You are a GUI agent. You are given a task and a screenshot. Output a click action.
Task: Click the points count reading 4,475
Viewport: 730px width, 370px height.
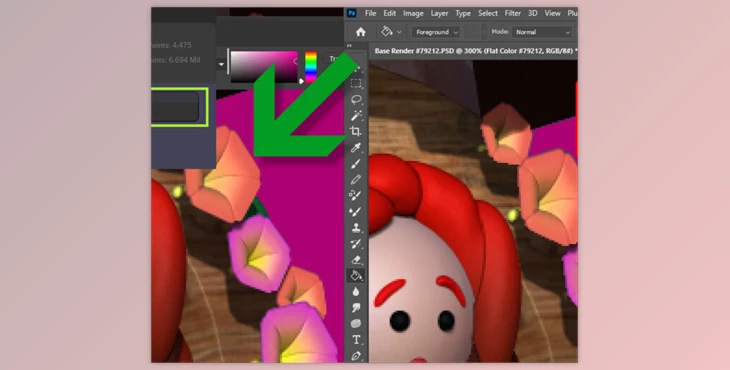coord(171,45)
